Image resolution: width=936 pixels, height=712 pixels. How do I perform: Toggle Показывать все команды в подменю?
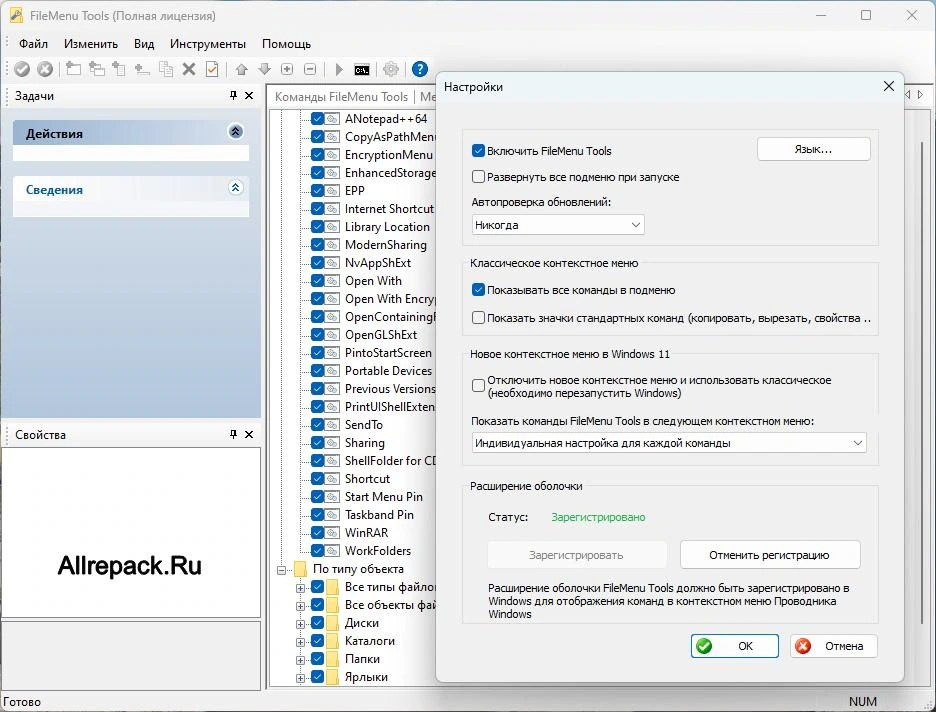[x=478, y=290]
